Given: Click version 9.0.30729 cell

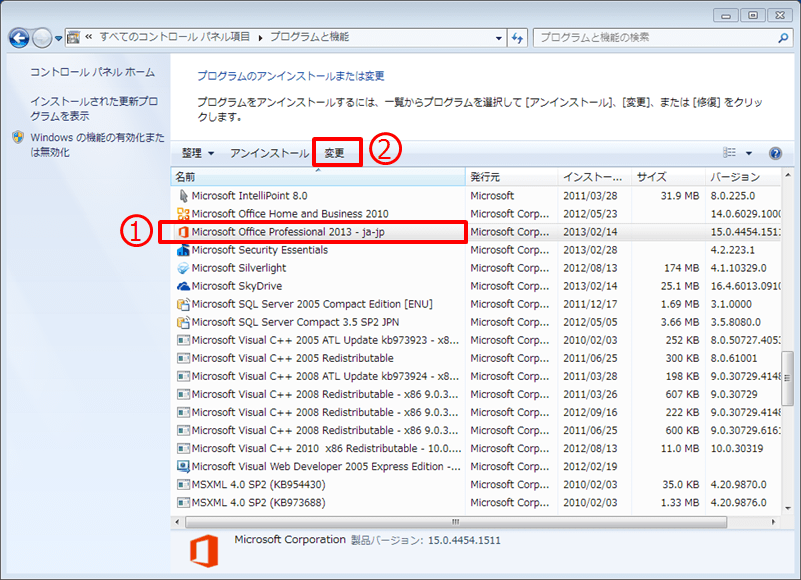Looking at the screenshot, I should click(734, 395).
